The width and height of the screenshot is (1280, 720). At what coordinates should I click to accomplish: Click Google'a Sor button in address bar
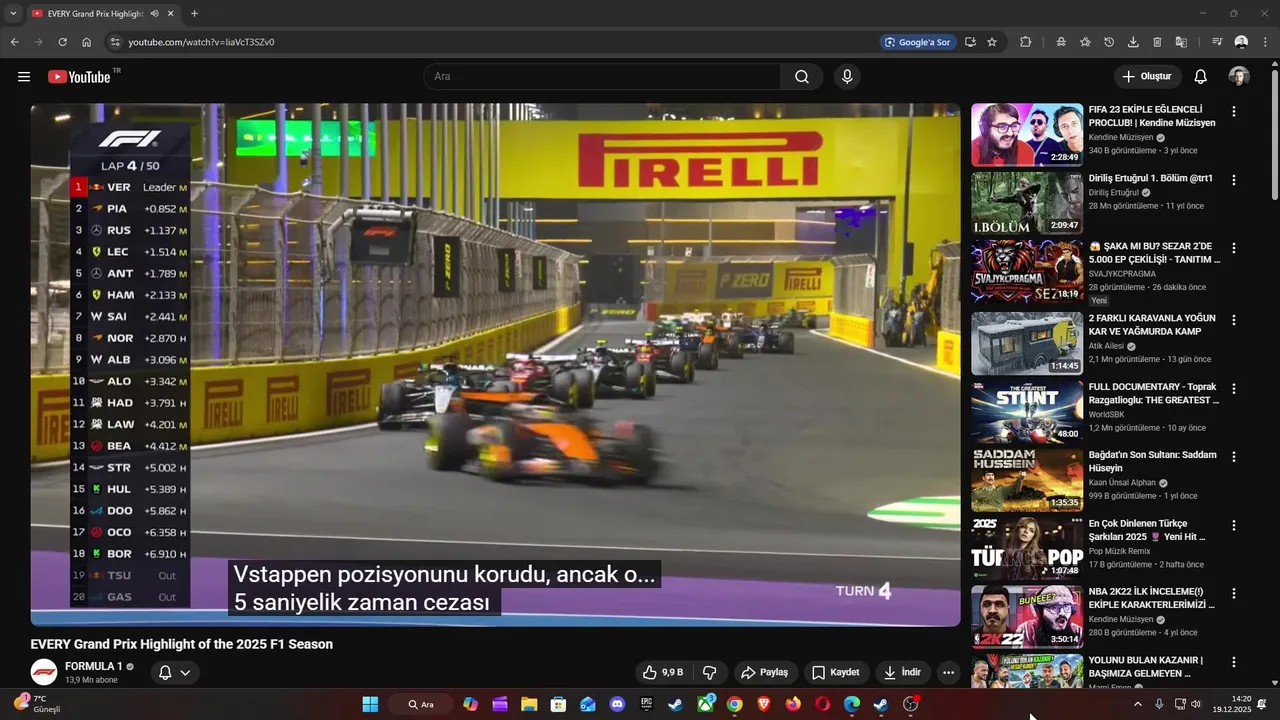click(917, 42)
